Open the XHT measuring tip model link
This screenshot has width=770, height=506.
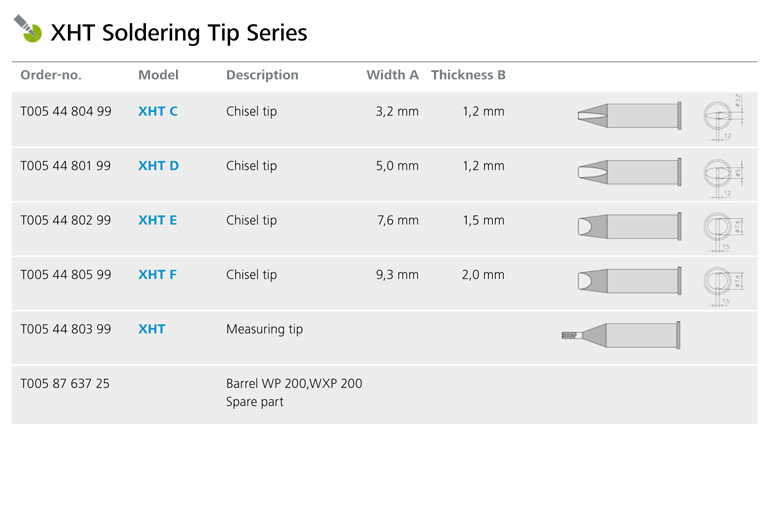click(151, 330)
